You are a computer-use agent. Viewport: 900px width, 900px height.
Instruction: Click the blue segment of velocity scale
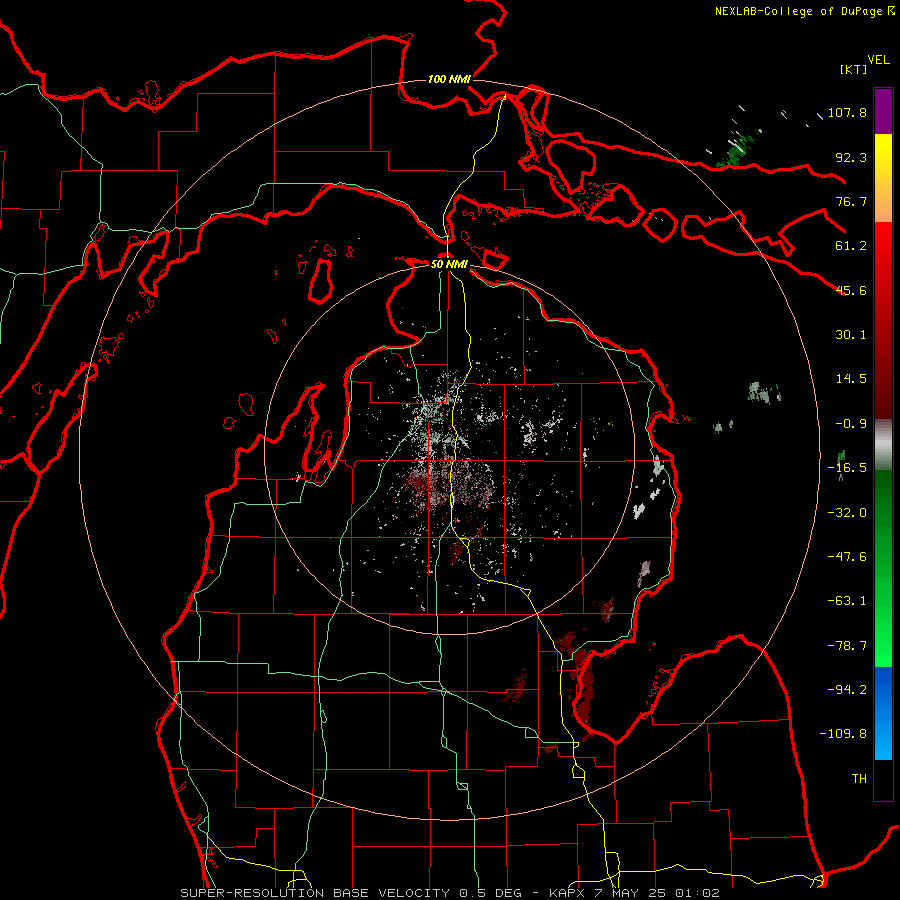(883, 713)
